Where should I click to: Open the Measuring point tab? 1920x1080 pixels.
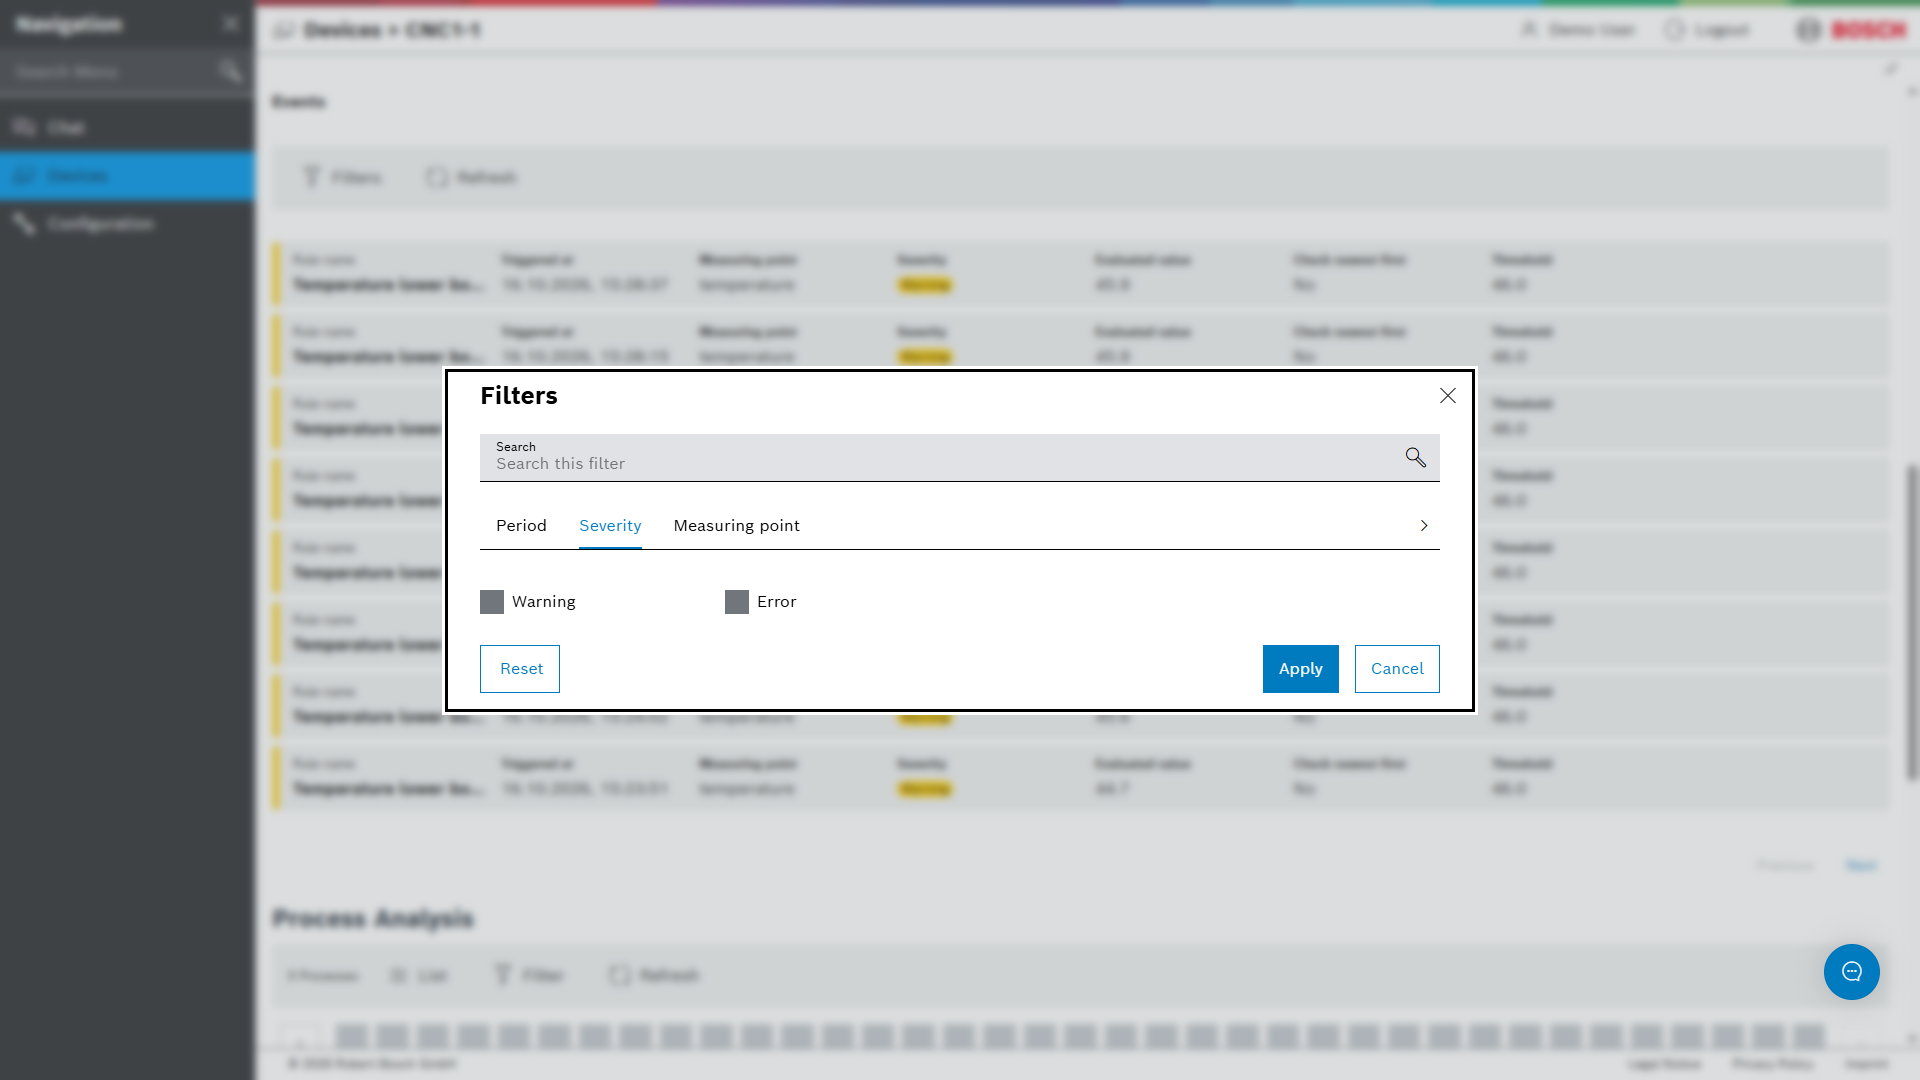[x=736, y=526]
